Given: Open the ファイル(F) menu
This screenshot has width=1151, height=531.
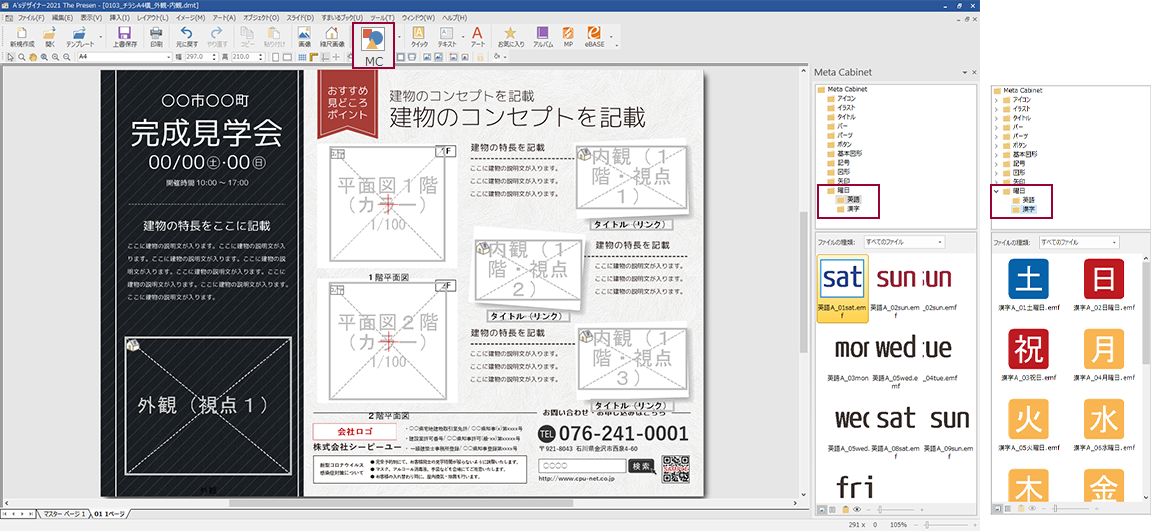Looking at the screenshot, I should pos(30,17).
